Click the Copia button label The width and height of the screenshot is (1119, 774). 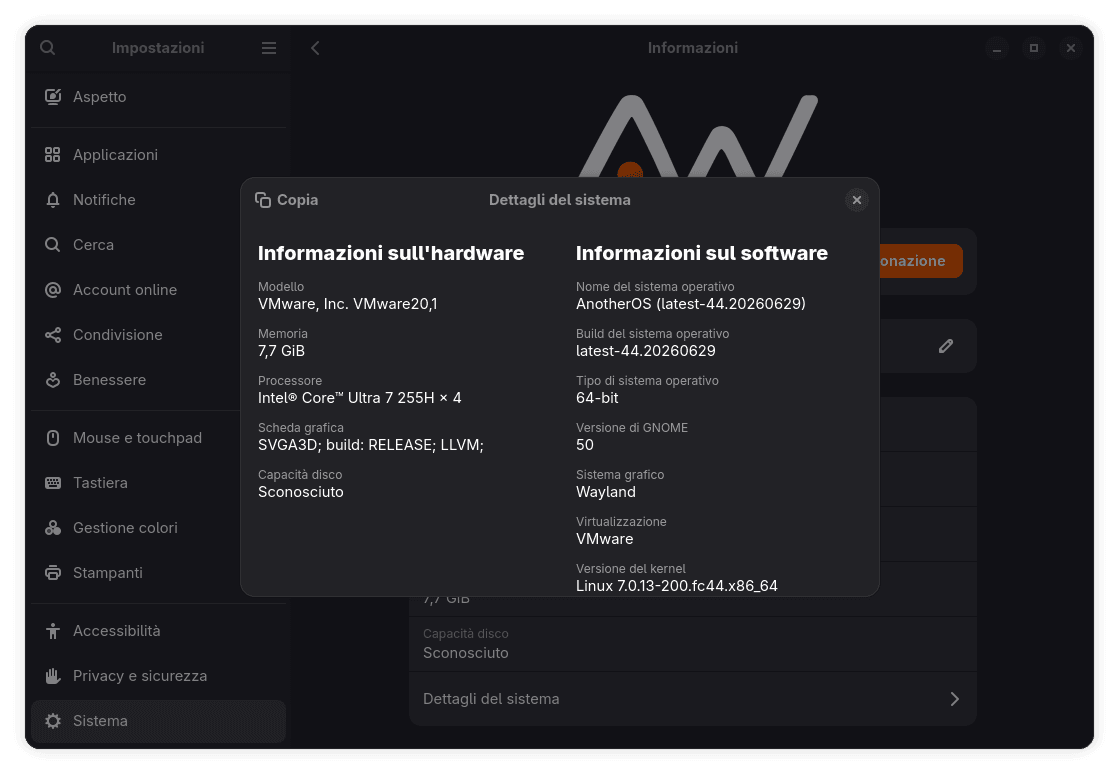coord(298,200)
